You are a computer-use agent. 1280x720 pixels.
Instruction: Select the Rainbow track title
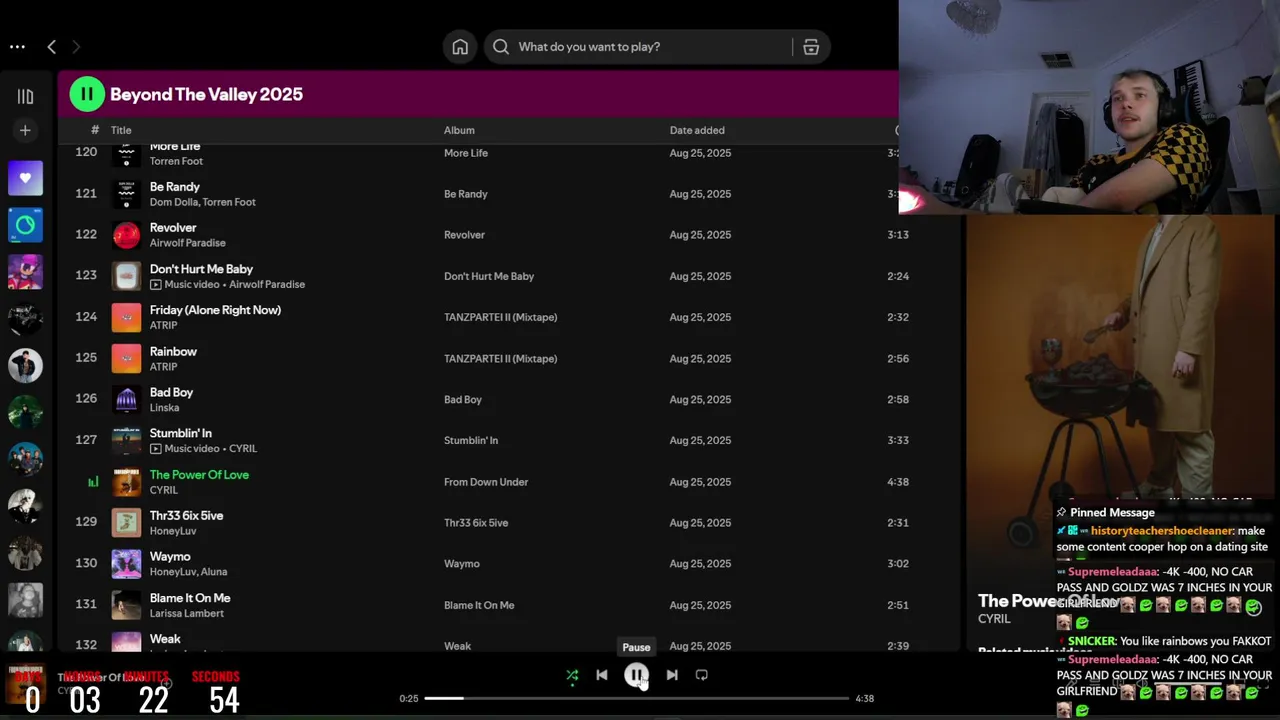pyautogui.click(x=173, y=352)
